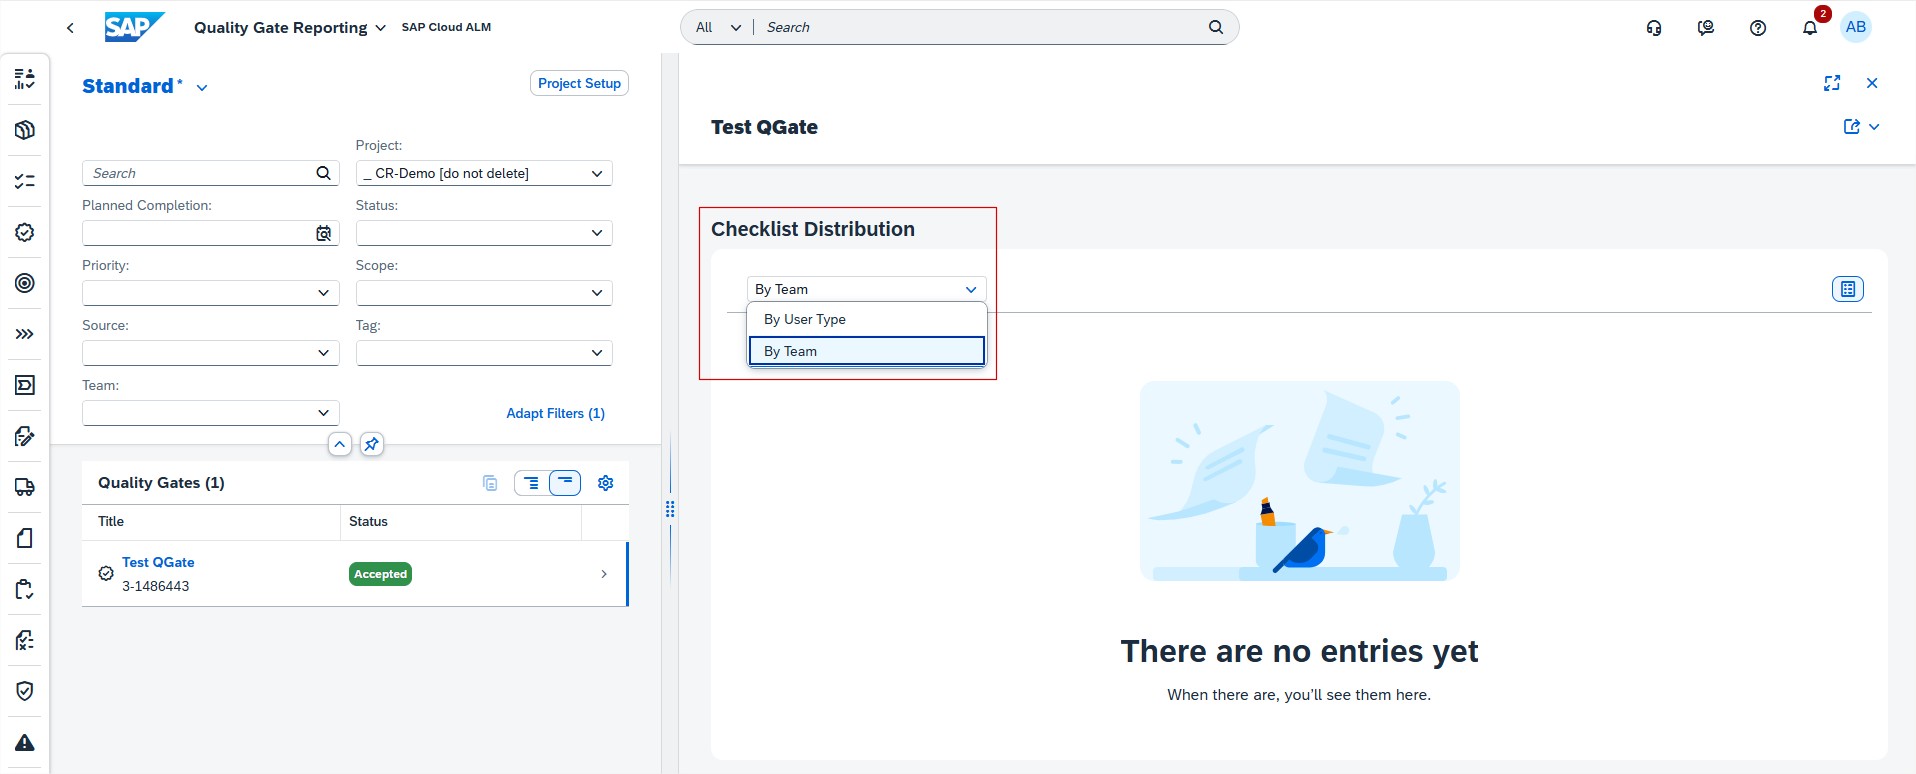Open Quality Gates table settings gear

tap(605, 483)
